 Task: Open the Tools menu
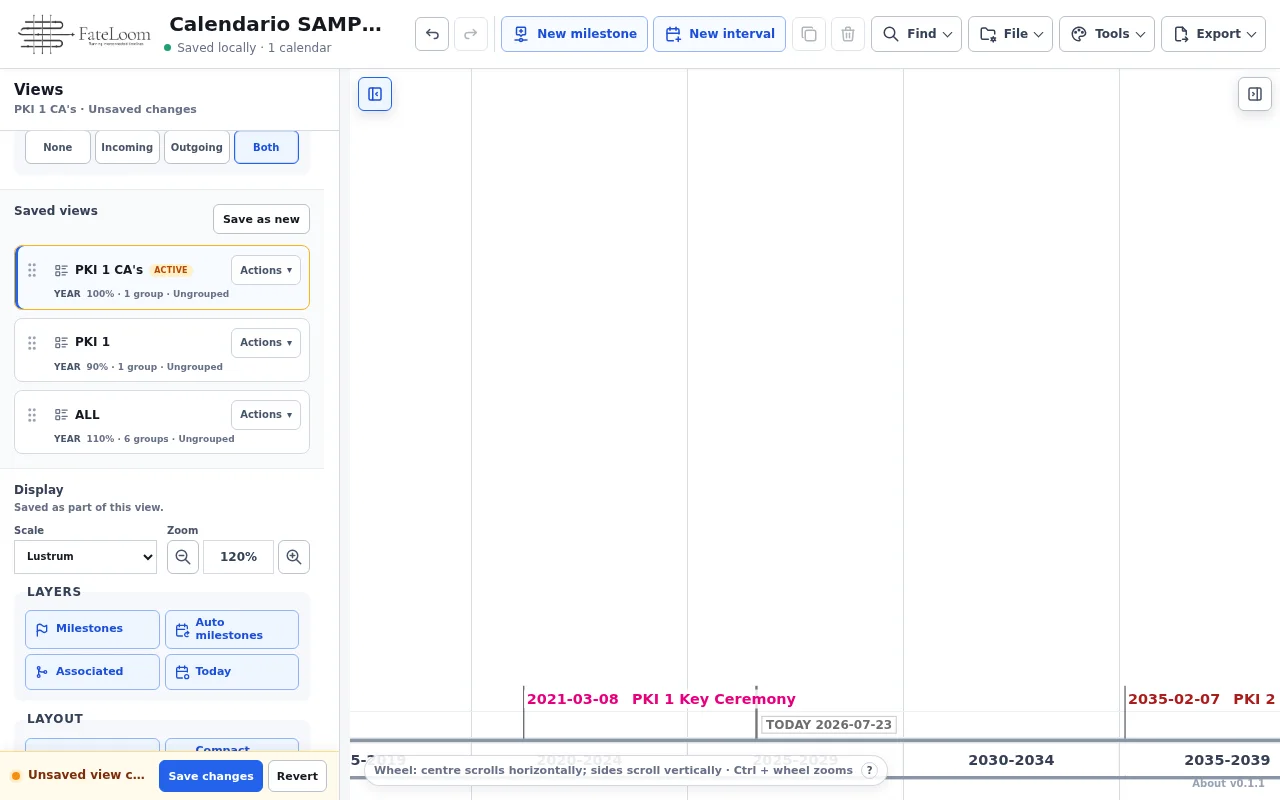[1107, 34]
